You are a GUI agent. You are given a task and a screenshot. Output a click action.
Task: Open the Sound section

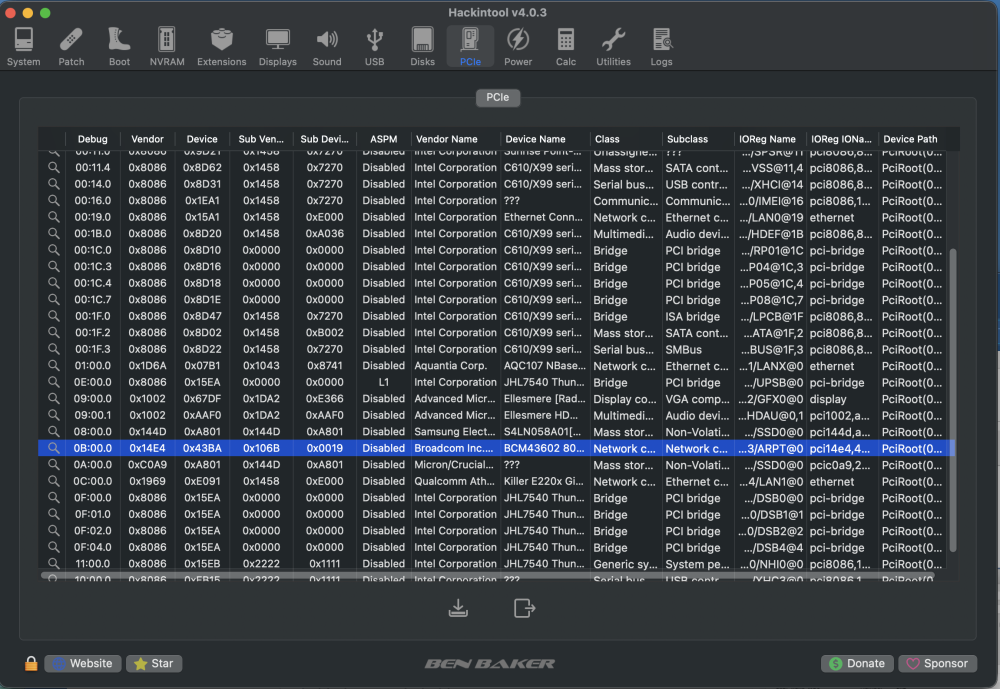(327, 47)
